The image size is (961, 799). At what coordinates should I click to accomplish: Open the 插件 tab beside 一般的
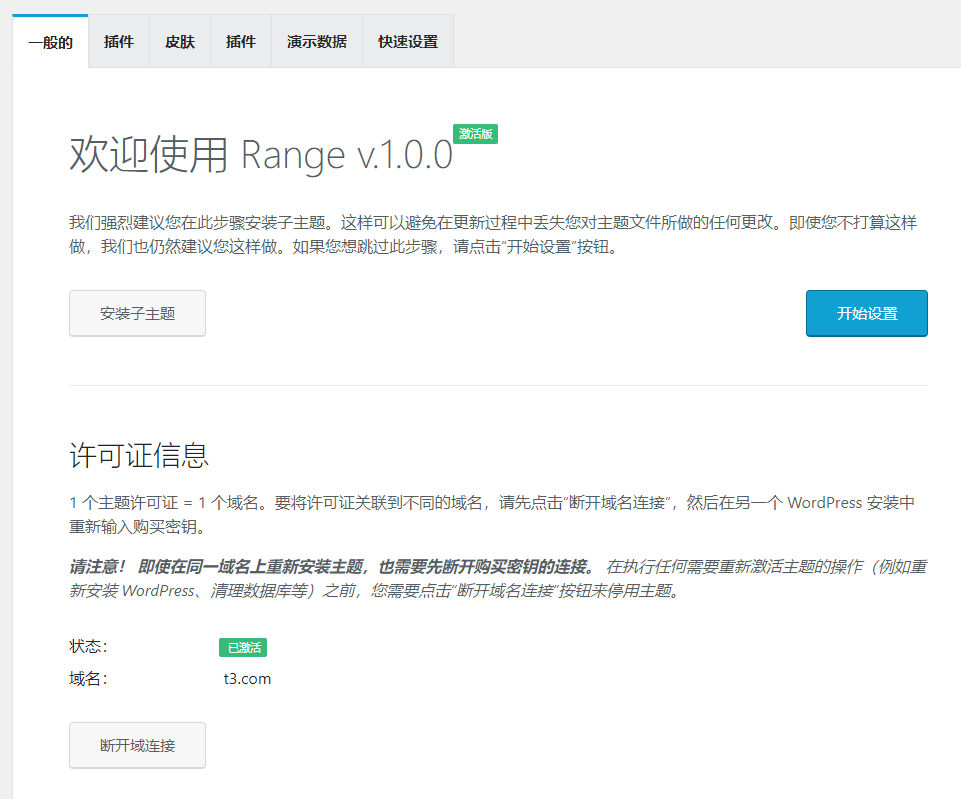(119, 42)
